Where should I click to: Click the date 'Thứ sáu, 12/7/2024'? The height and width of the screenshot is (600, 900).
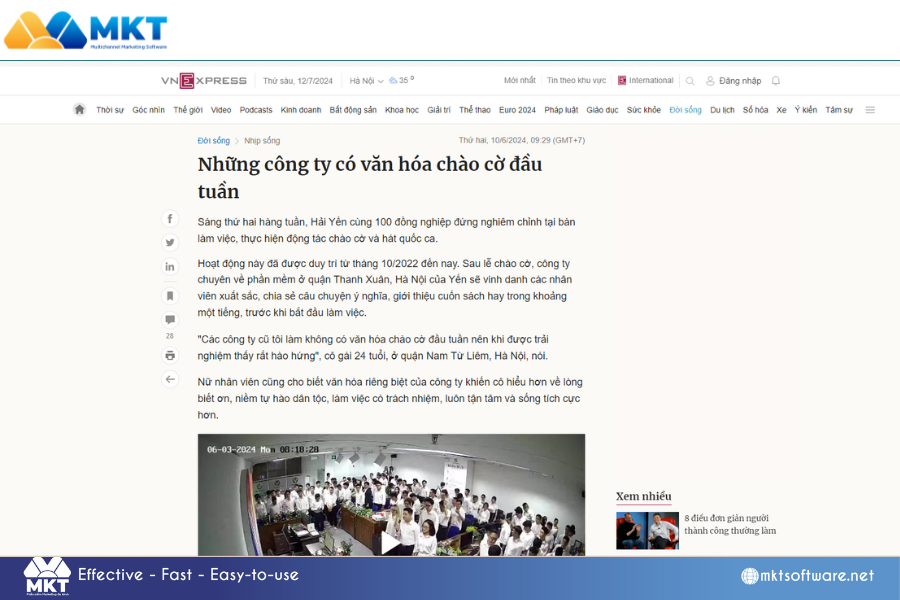click(x=297, y=81)
